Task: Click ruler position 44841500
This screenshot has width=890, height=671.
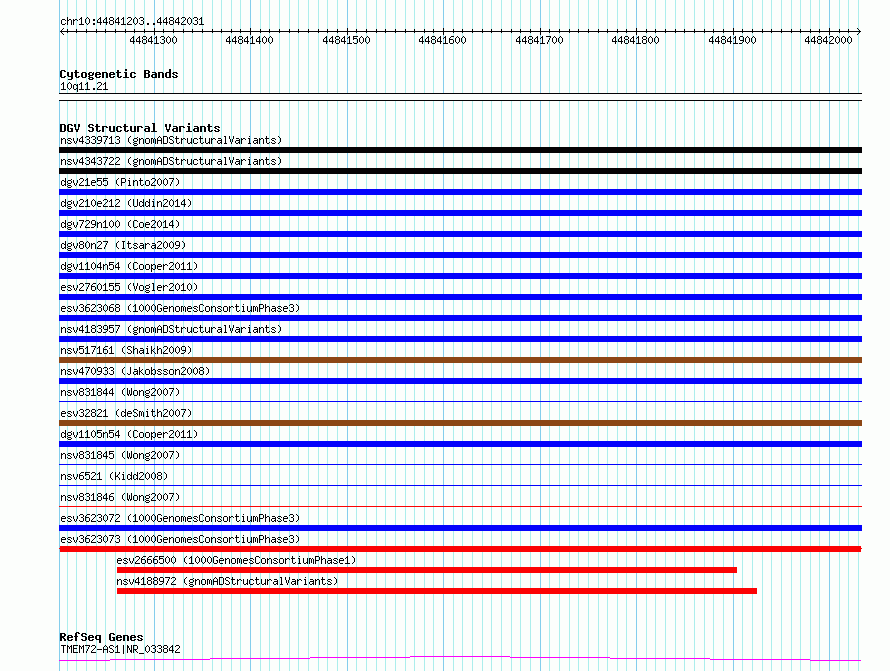Action: coord(346,40)
